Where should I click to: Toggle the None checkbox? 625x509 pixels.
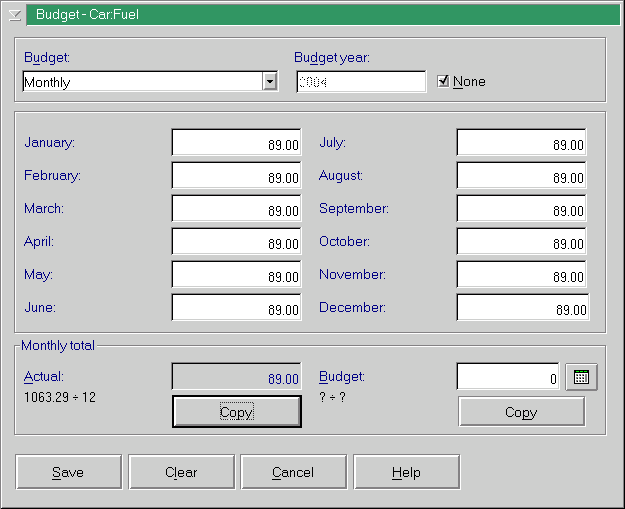(x=443, y=81)
